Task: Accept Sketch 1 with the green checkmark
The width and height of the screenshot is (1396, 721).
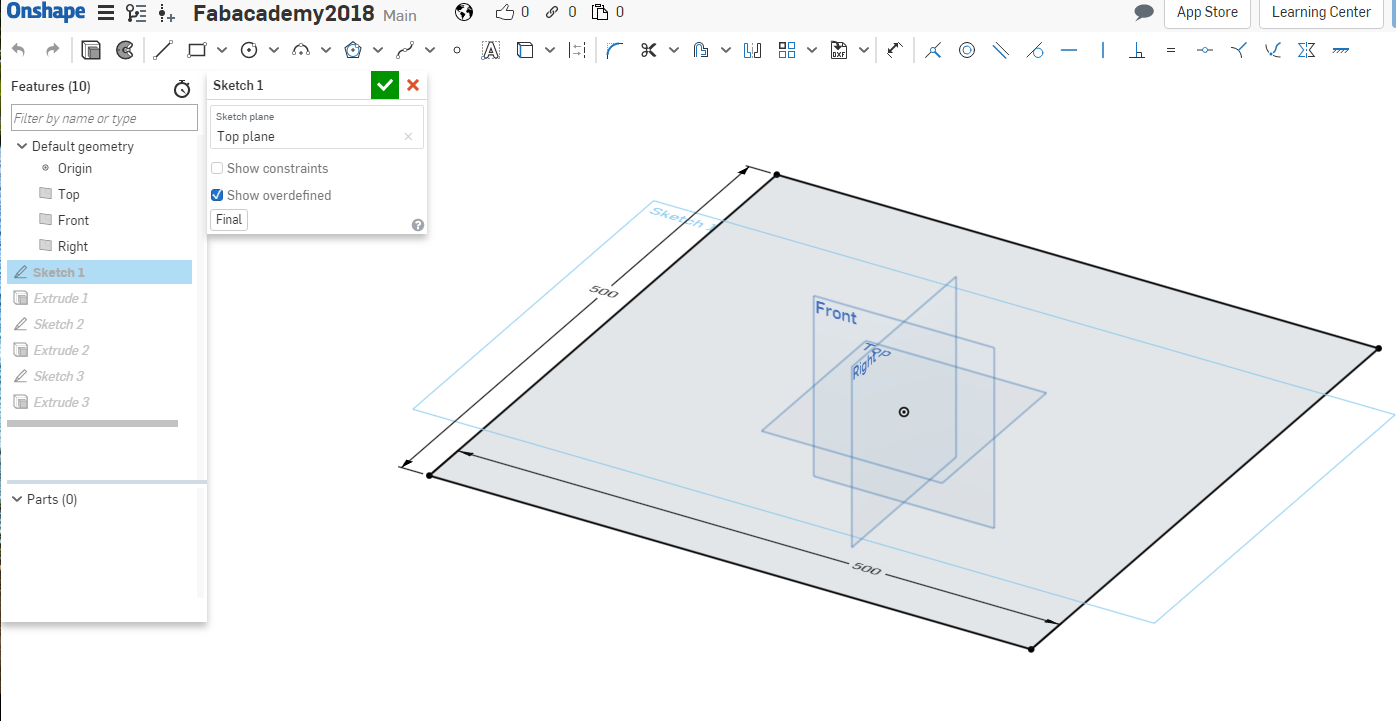Action: (385, 85)
